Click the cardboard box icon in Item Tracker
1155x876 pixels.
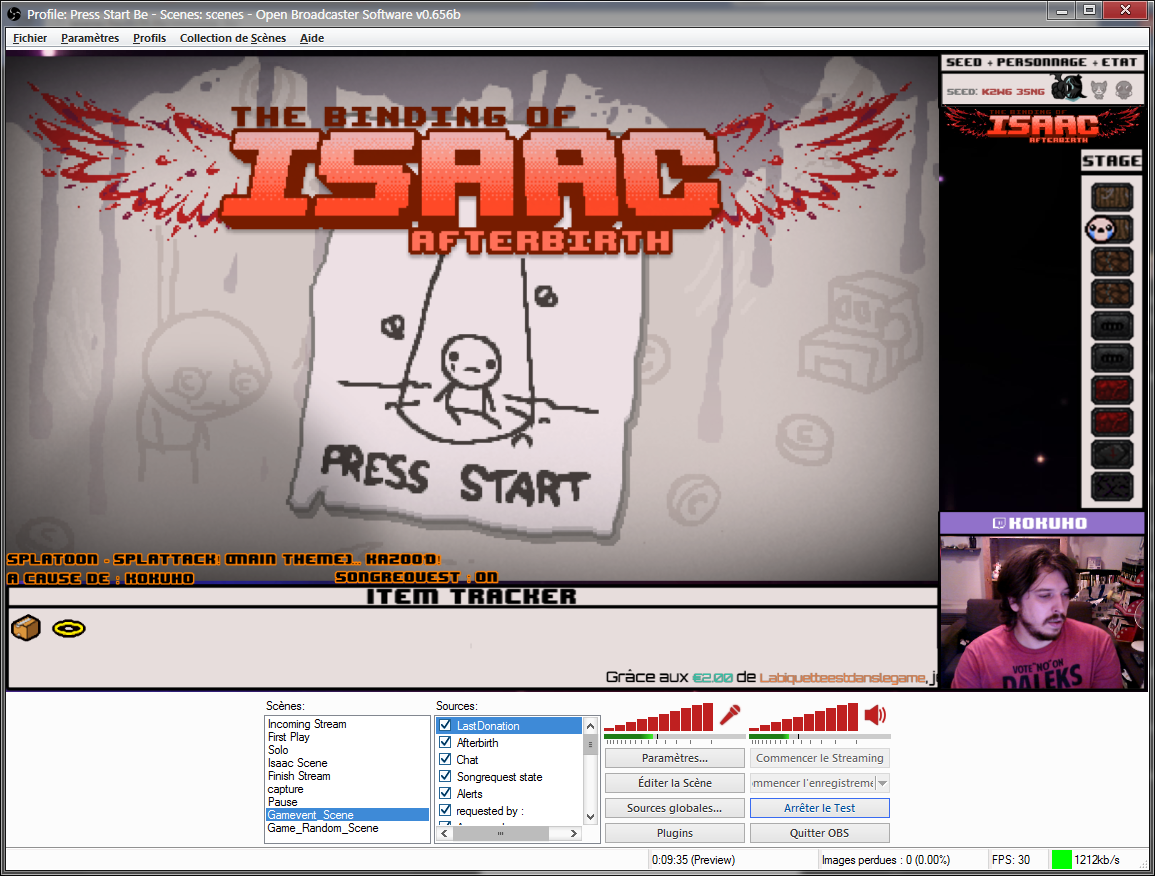coord(26,628)
